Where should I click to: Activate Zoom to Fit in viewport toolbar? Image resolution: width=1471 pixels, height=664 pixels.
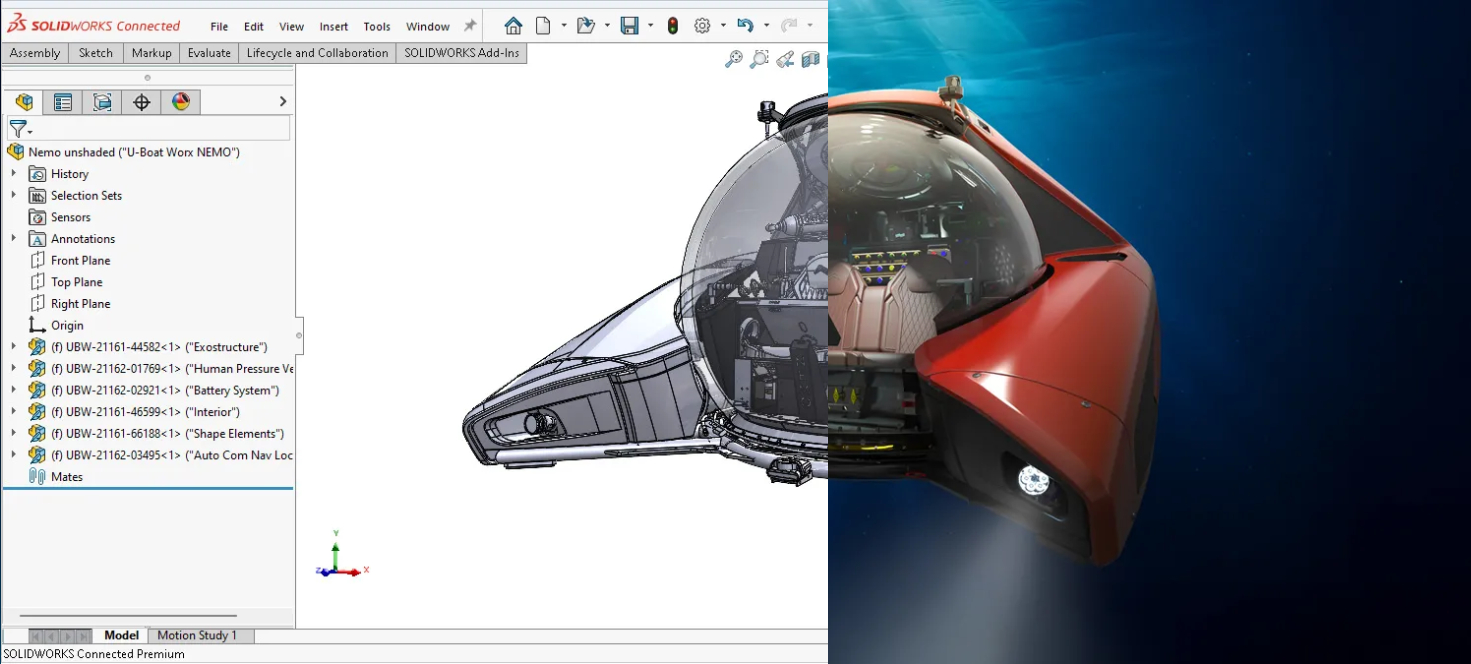click(x=734, y=59)
